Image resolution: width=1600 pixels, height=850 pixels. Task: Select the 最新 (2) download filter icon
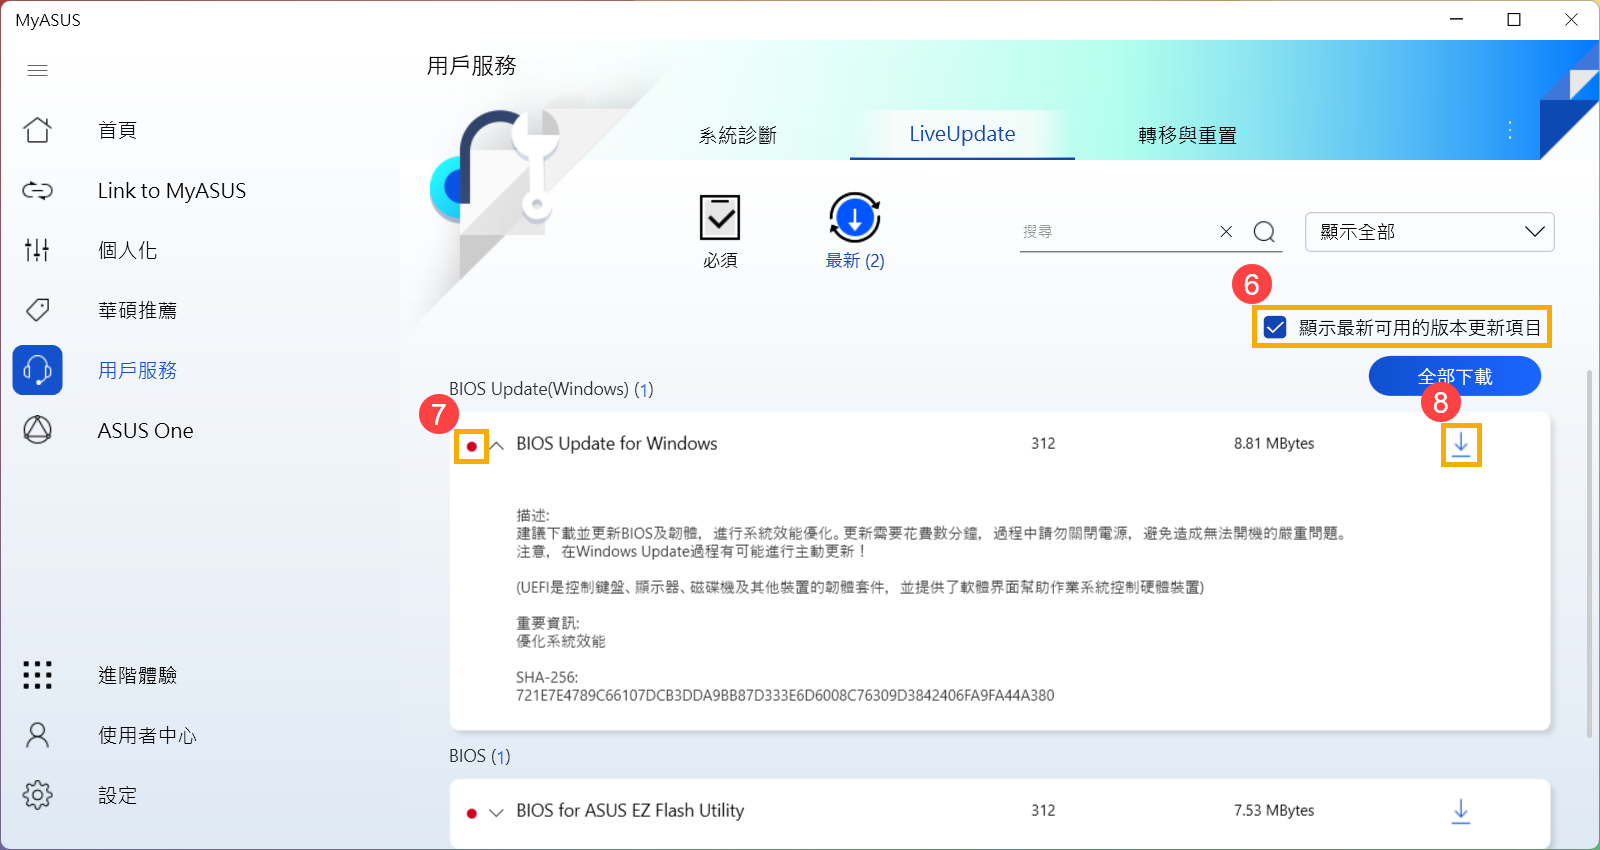[854, 217]
